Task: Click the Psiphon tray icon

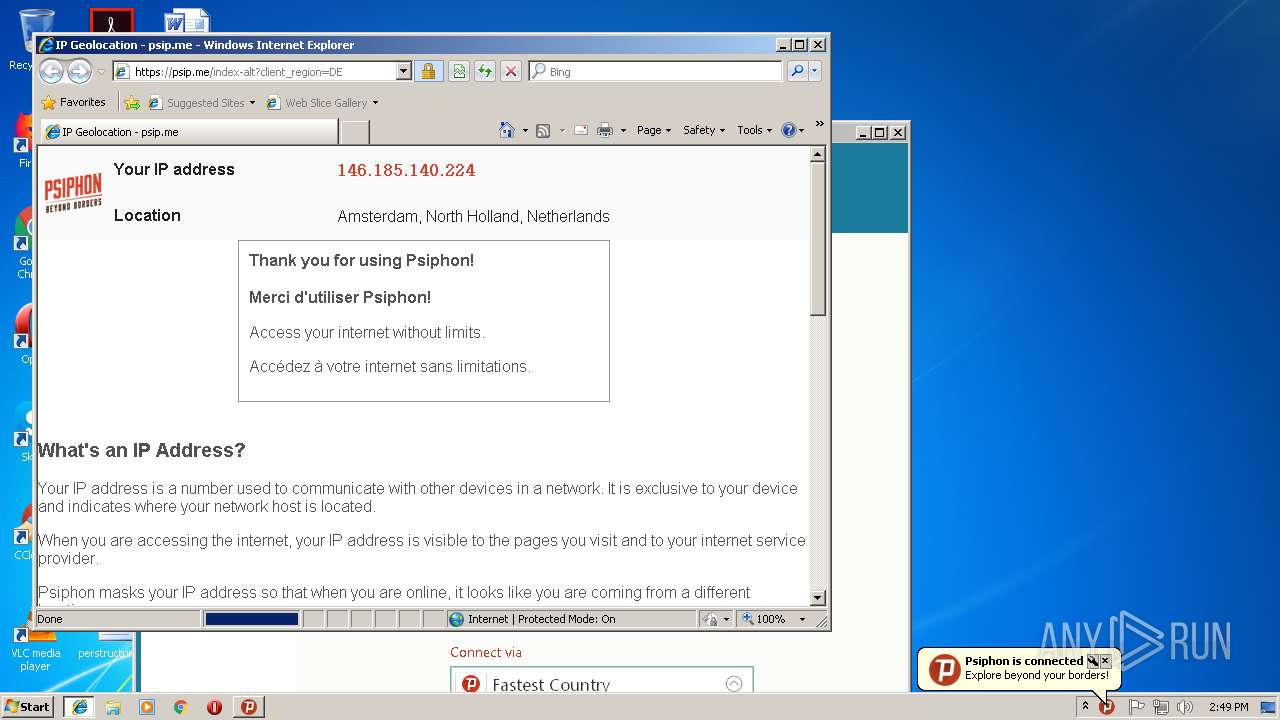Action: (1107, 707)
